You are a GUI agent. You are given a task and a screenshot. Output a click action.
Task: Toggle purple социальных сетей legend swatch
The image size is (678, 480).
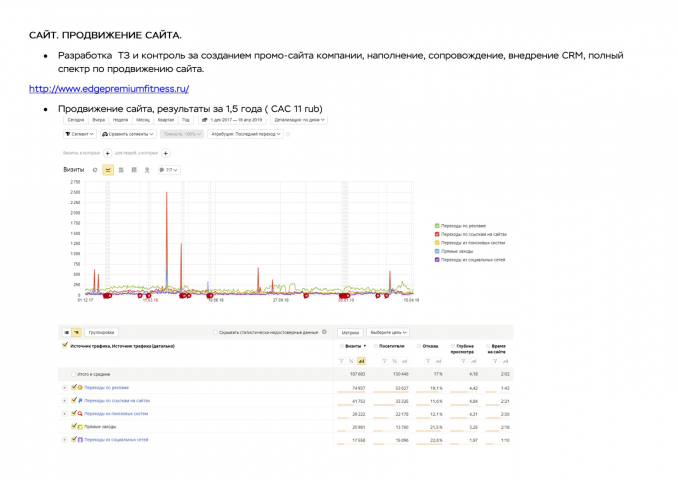click(437, 260)
